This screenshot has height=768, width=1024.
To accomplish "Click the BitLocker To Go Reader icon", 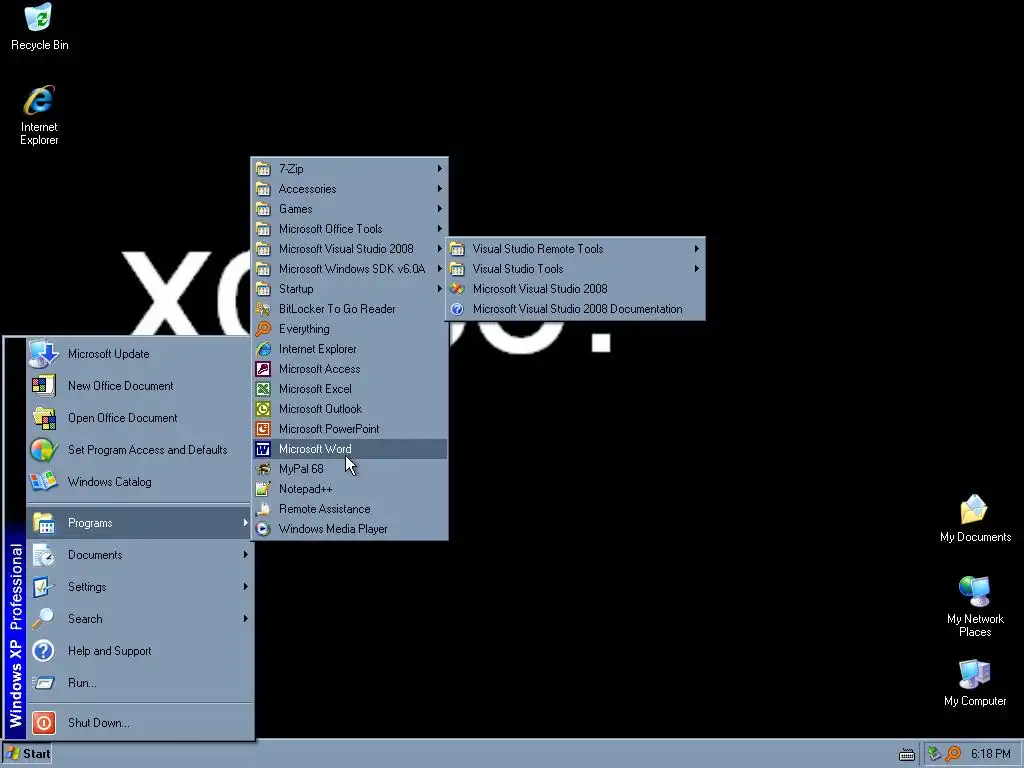I will click(263, 309).
